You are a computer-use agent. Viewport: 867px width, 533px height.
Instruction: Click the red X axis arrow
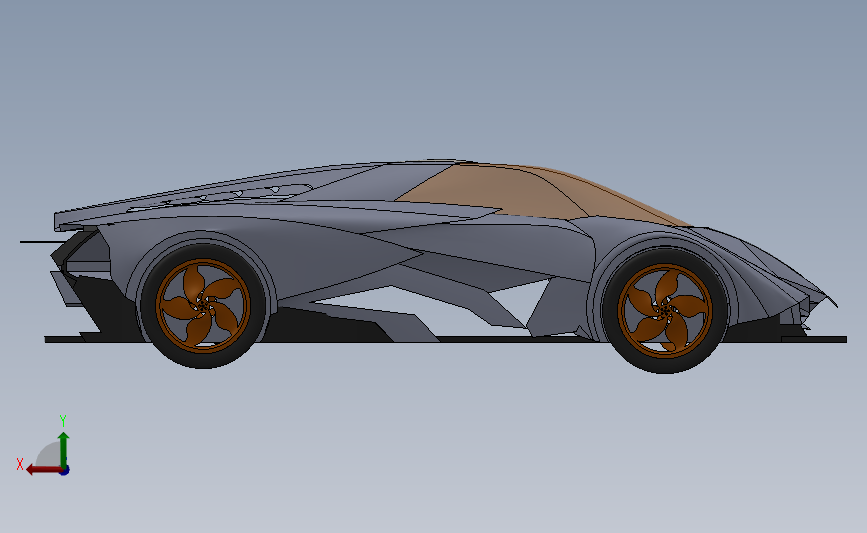click(44, 470)
